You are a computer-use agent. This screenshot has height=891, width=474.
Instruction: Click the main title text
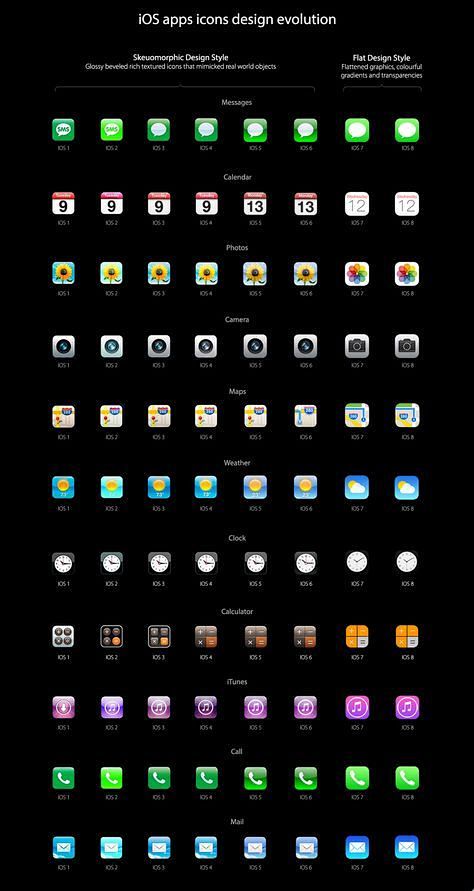237,19
